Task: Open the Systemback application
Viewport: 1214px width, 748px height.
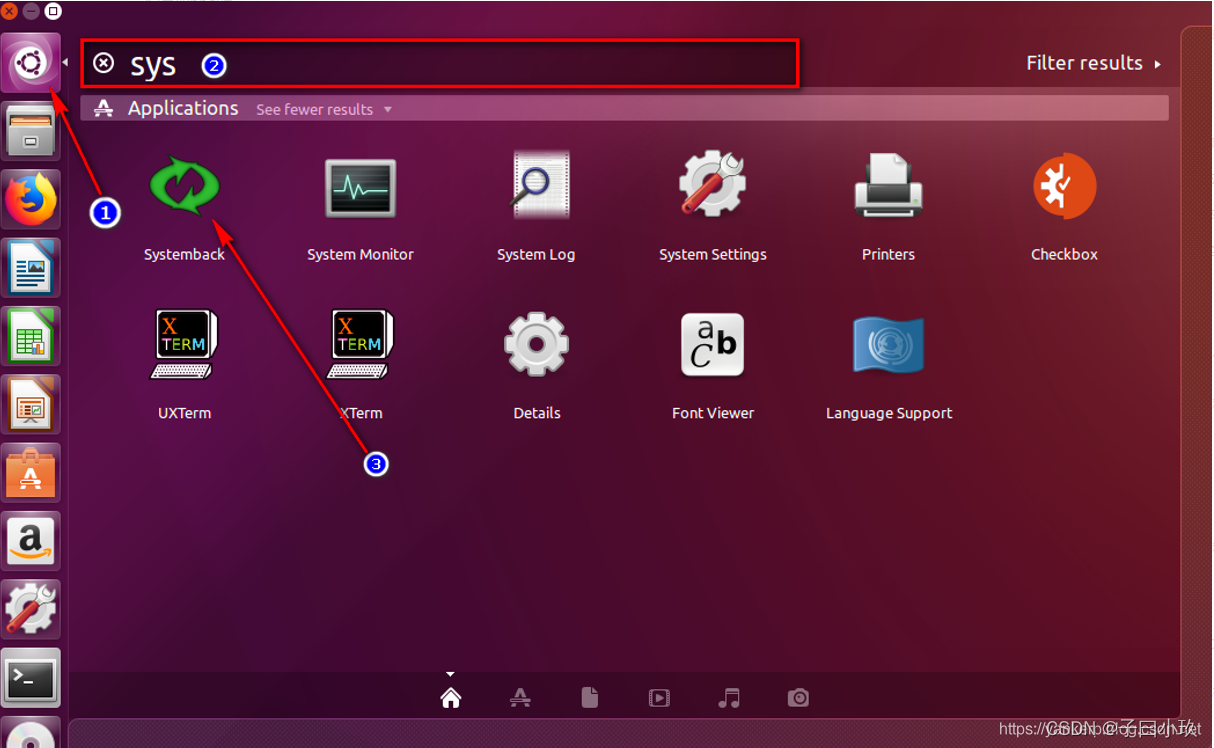Action: coord(184,187)
